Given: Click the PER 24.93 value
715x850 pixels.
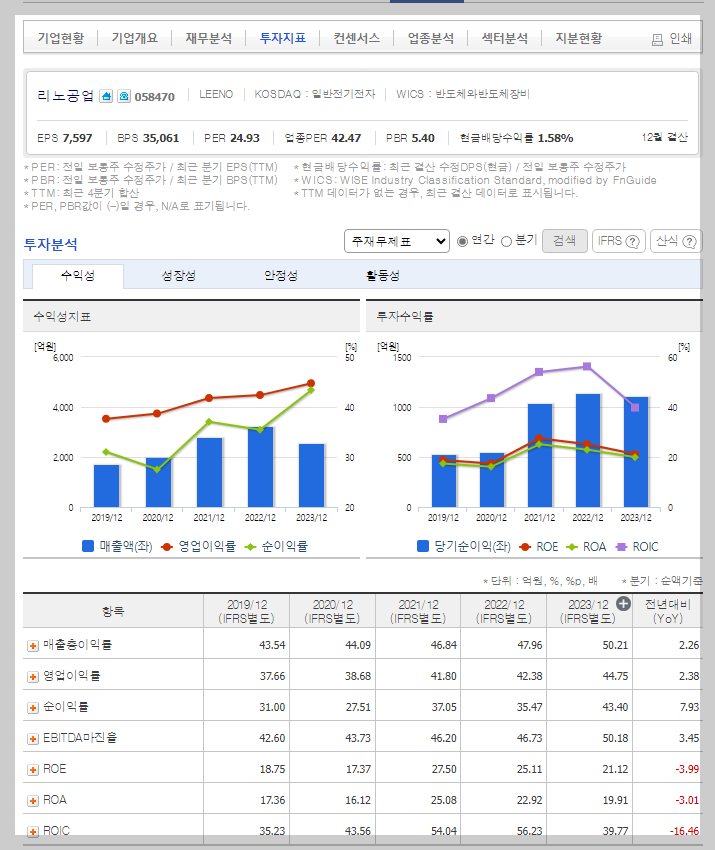Looking at the screenshot, I should tap(243, 138).
